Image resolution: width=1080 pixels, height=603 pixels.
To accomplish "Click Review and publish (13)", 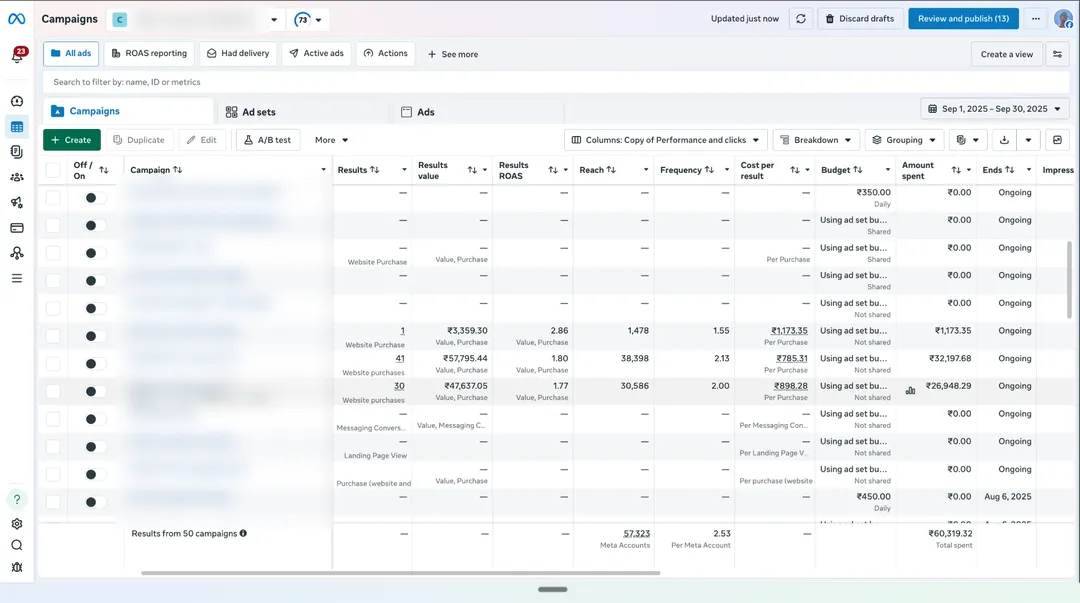I will (963, 19).
